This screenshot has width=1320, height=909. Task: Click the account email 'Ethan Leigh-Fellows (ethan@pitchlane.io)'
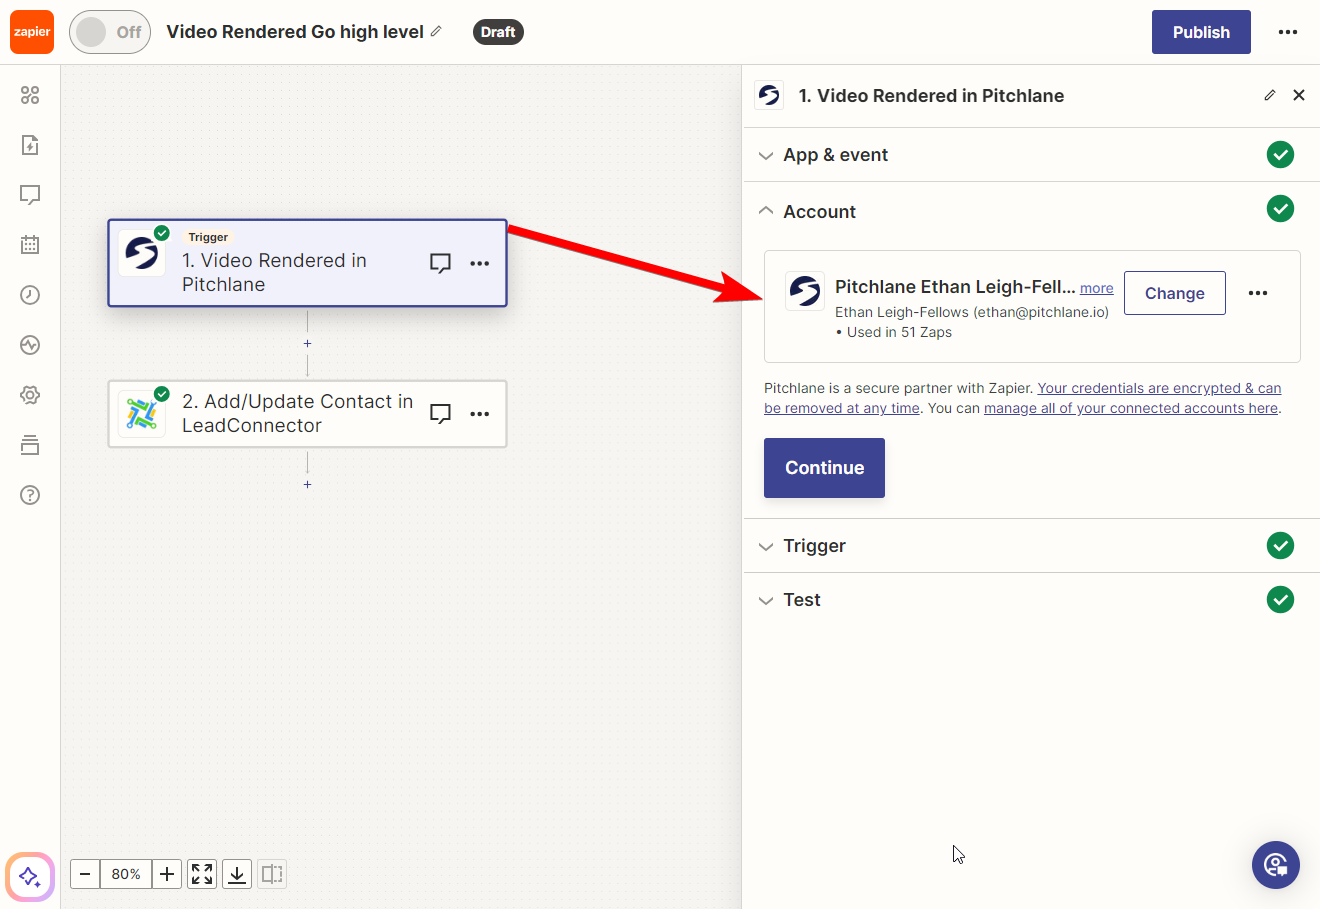(x=972, y=312)
